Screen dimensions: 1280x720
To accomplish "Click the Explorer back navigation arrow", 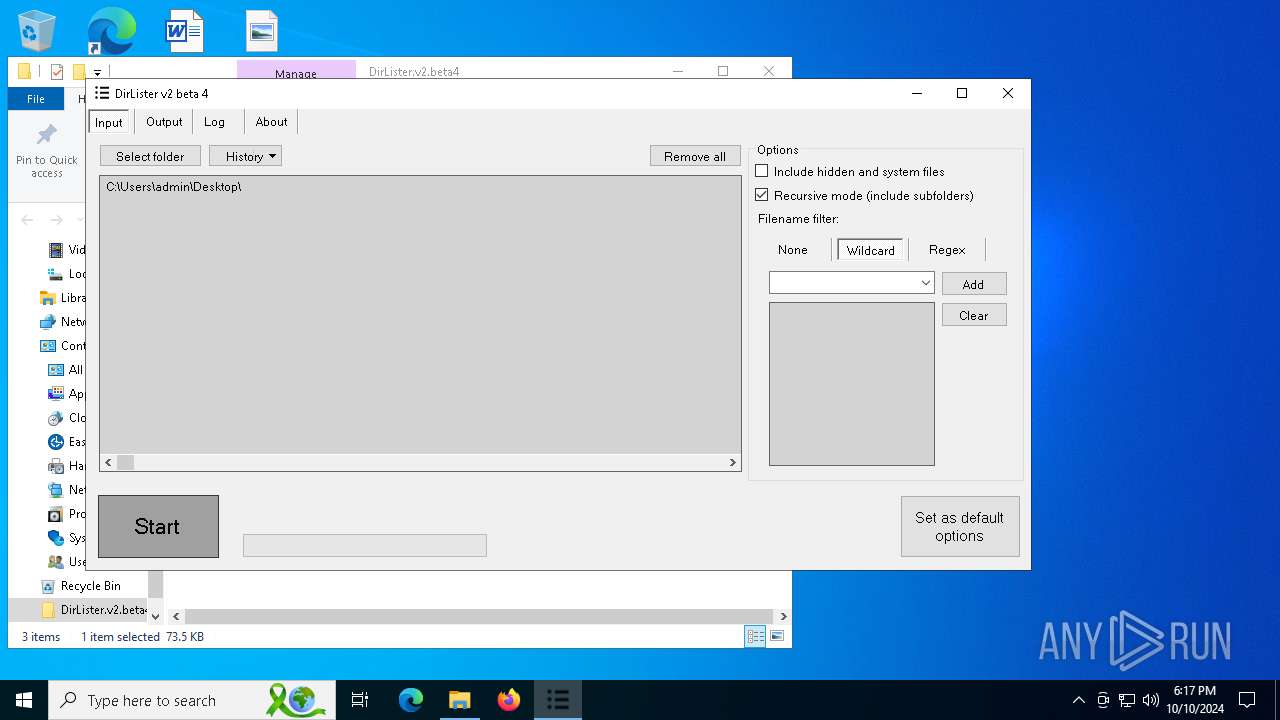I will [x=27, y=220].
